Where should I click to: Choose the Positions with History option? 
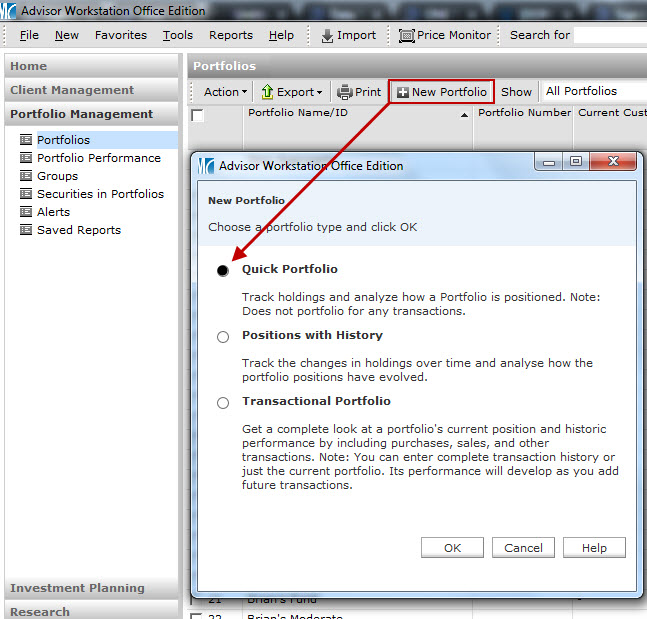pyautogui.click(x=223, y=337)
